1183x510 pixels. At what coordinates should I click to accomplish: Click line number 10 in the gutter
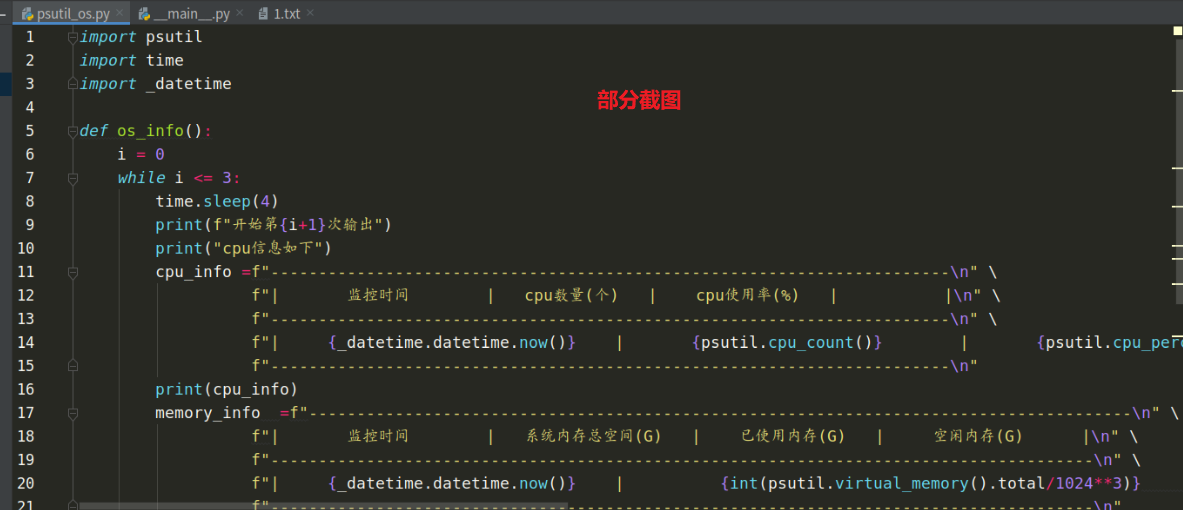pos(25,248)
